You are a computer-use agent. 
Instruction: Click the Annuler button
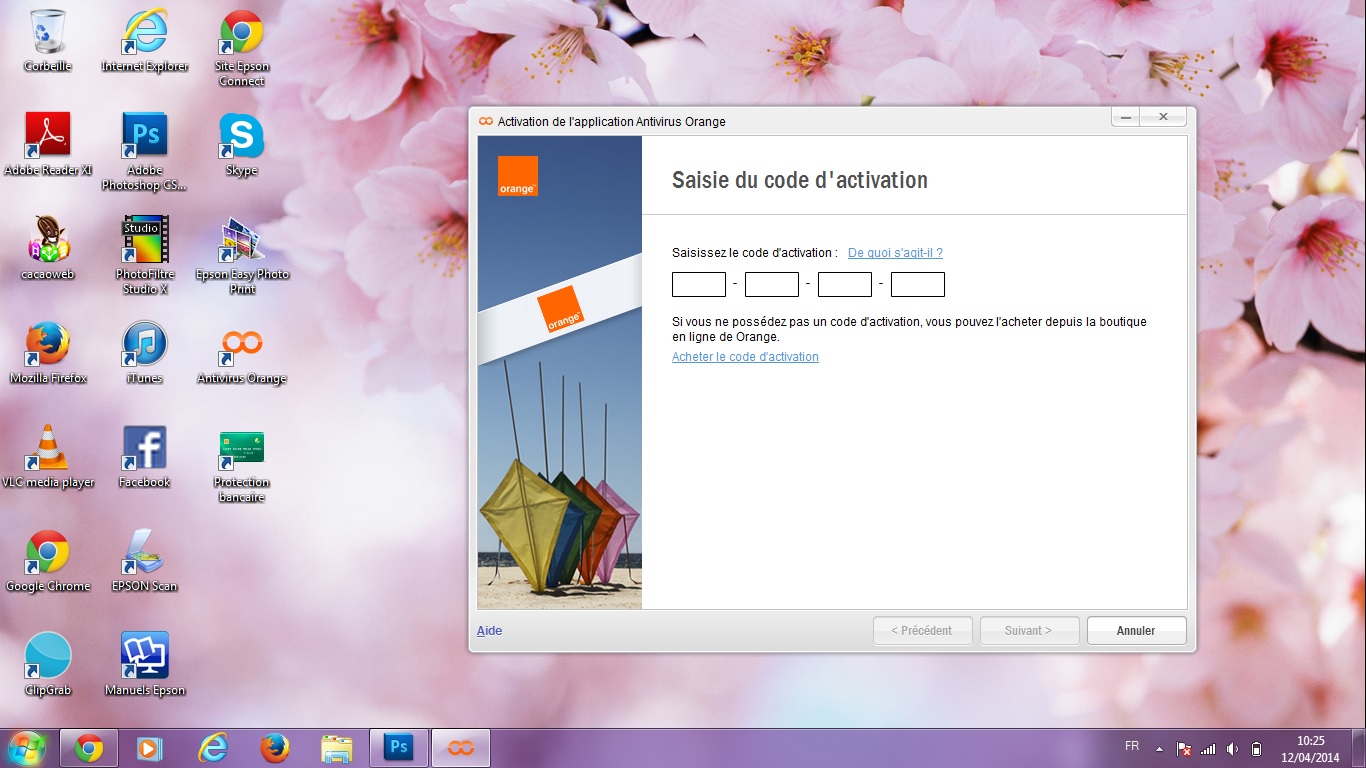tap(1136, 631)
